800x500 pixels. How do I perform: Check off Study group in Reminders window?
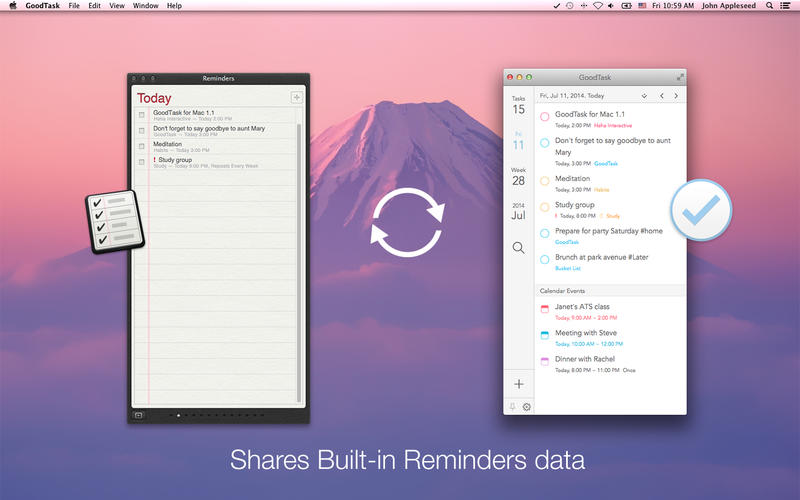tap(141, 162)
